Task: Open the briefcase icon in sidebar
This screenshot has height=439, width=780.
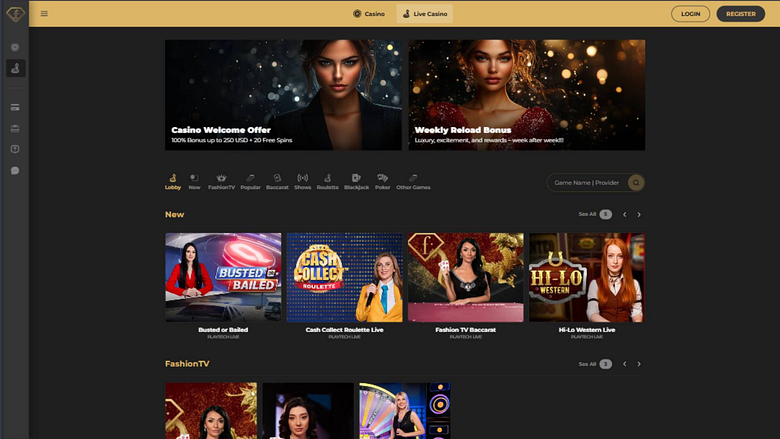Action: [x=15, y=129]
